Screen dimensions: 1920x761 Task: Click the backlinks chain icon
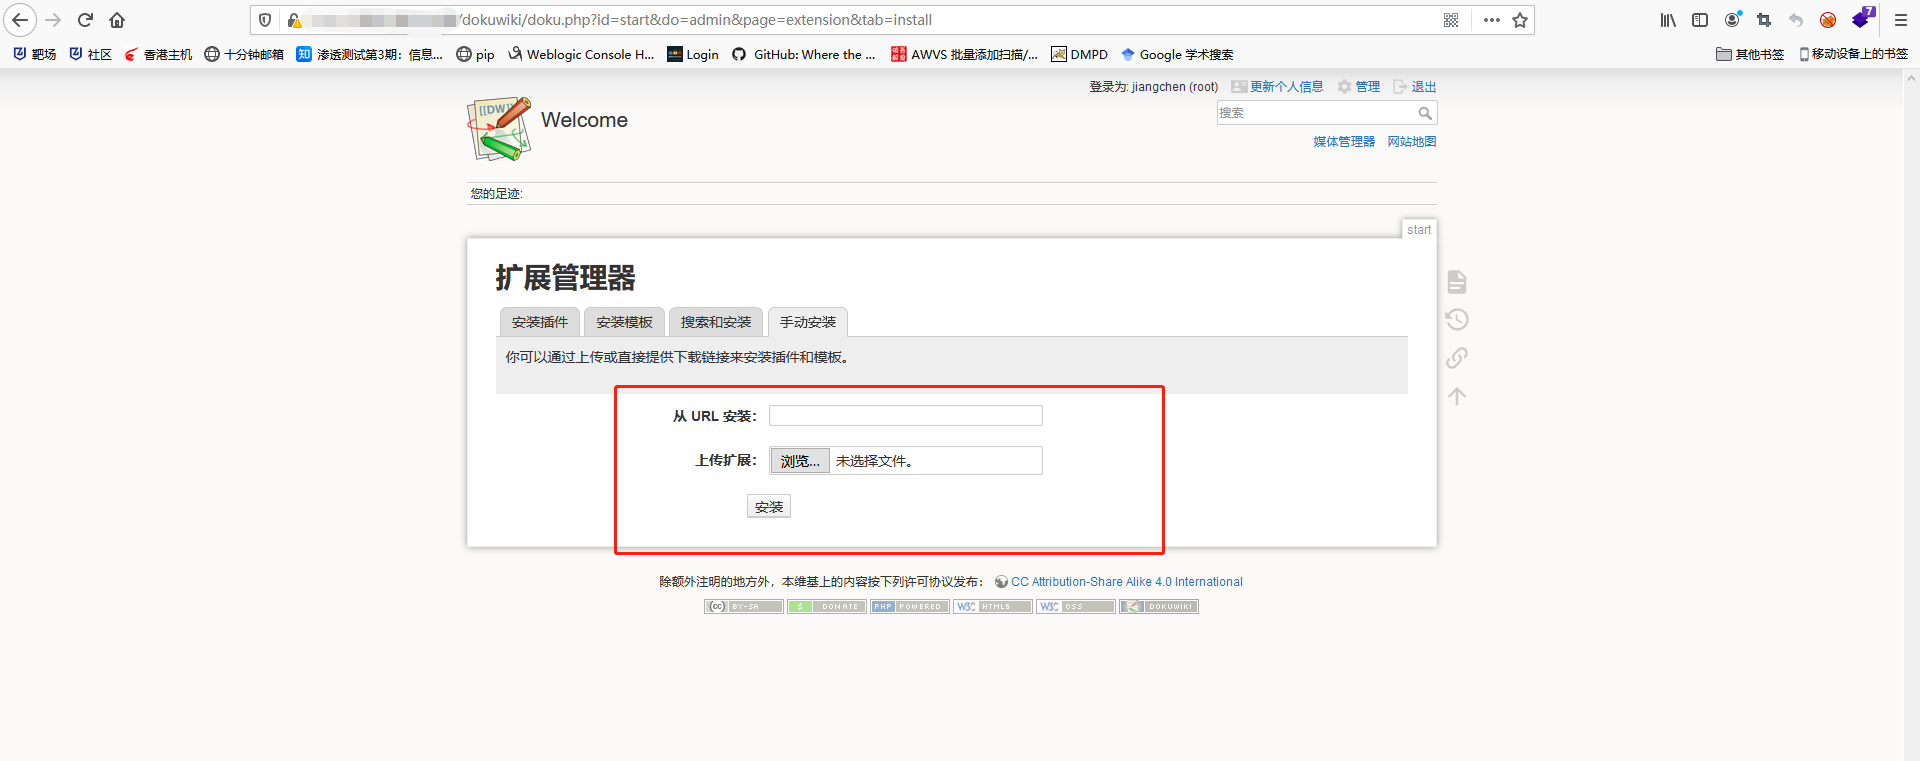coord(1457,358)
